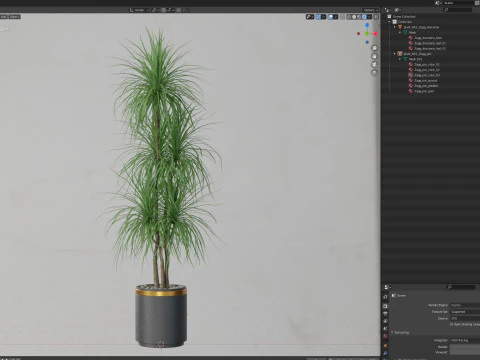Select the Dracaena plant object row
Viewport: 480px width, 360px height.
[421, 27]
